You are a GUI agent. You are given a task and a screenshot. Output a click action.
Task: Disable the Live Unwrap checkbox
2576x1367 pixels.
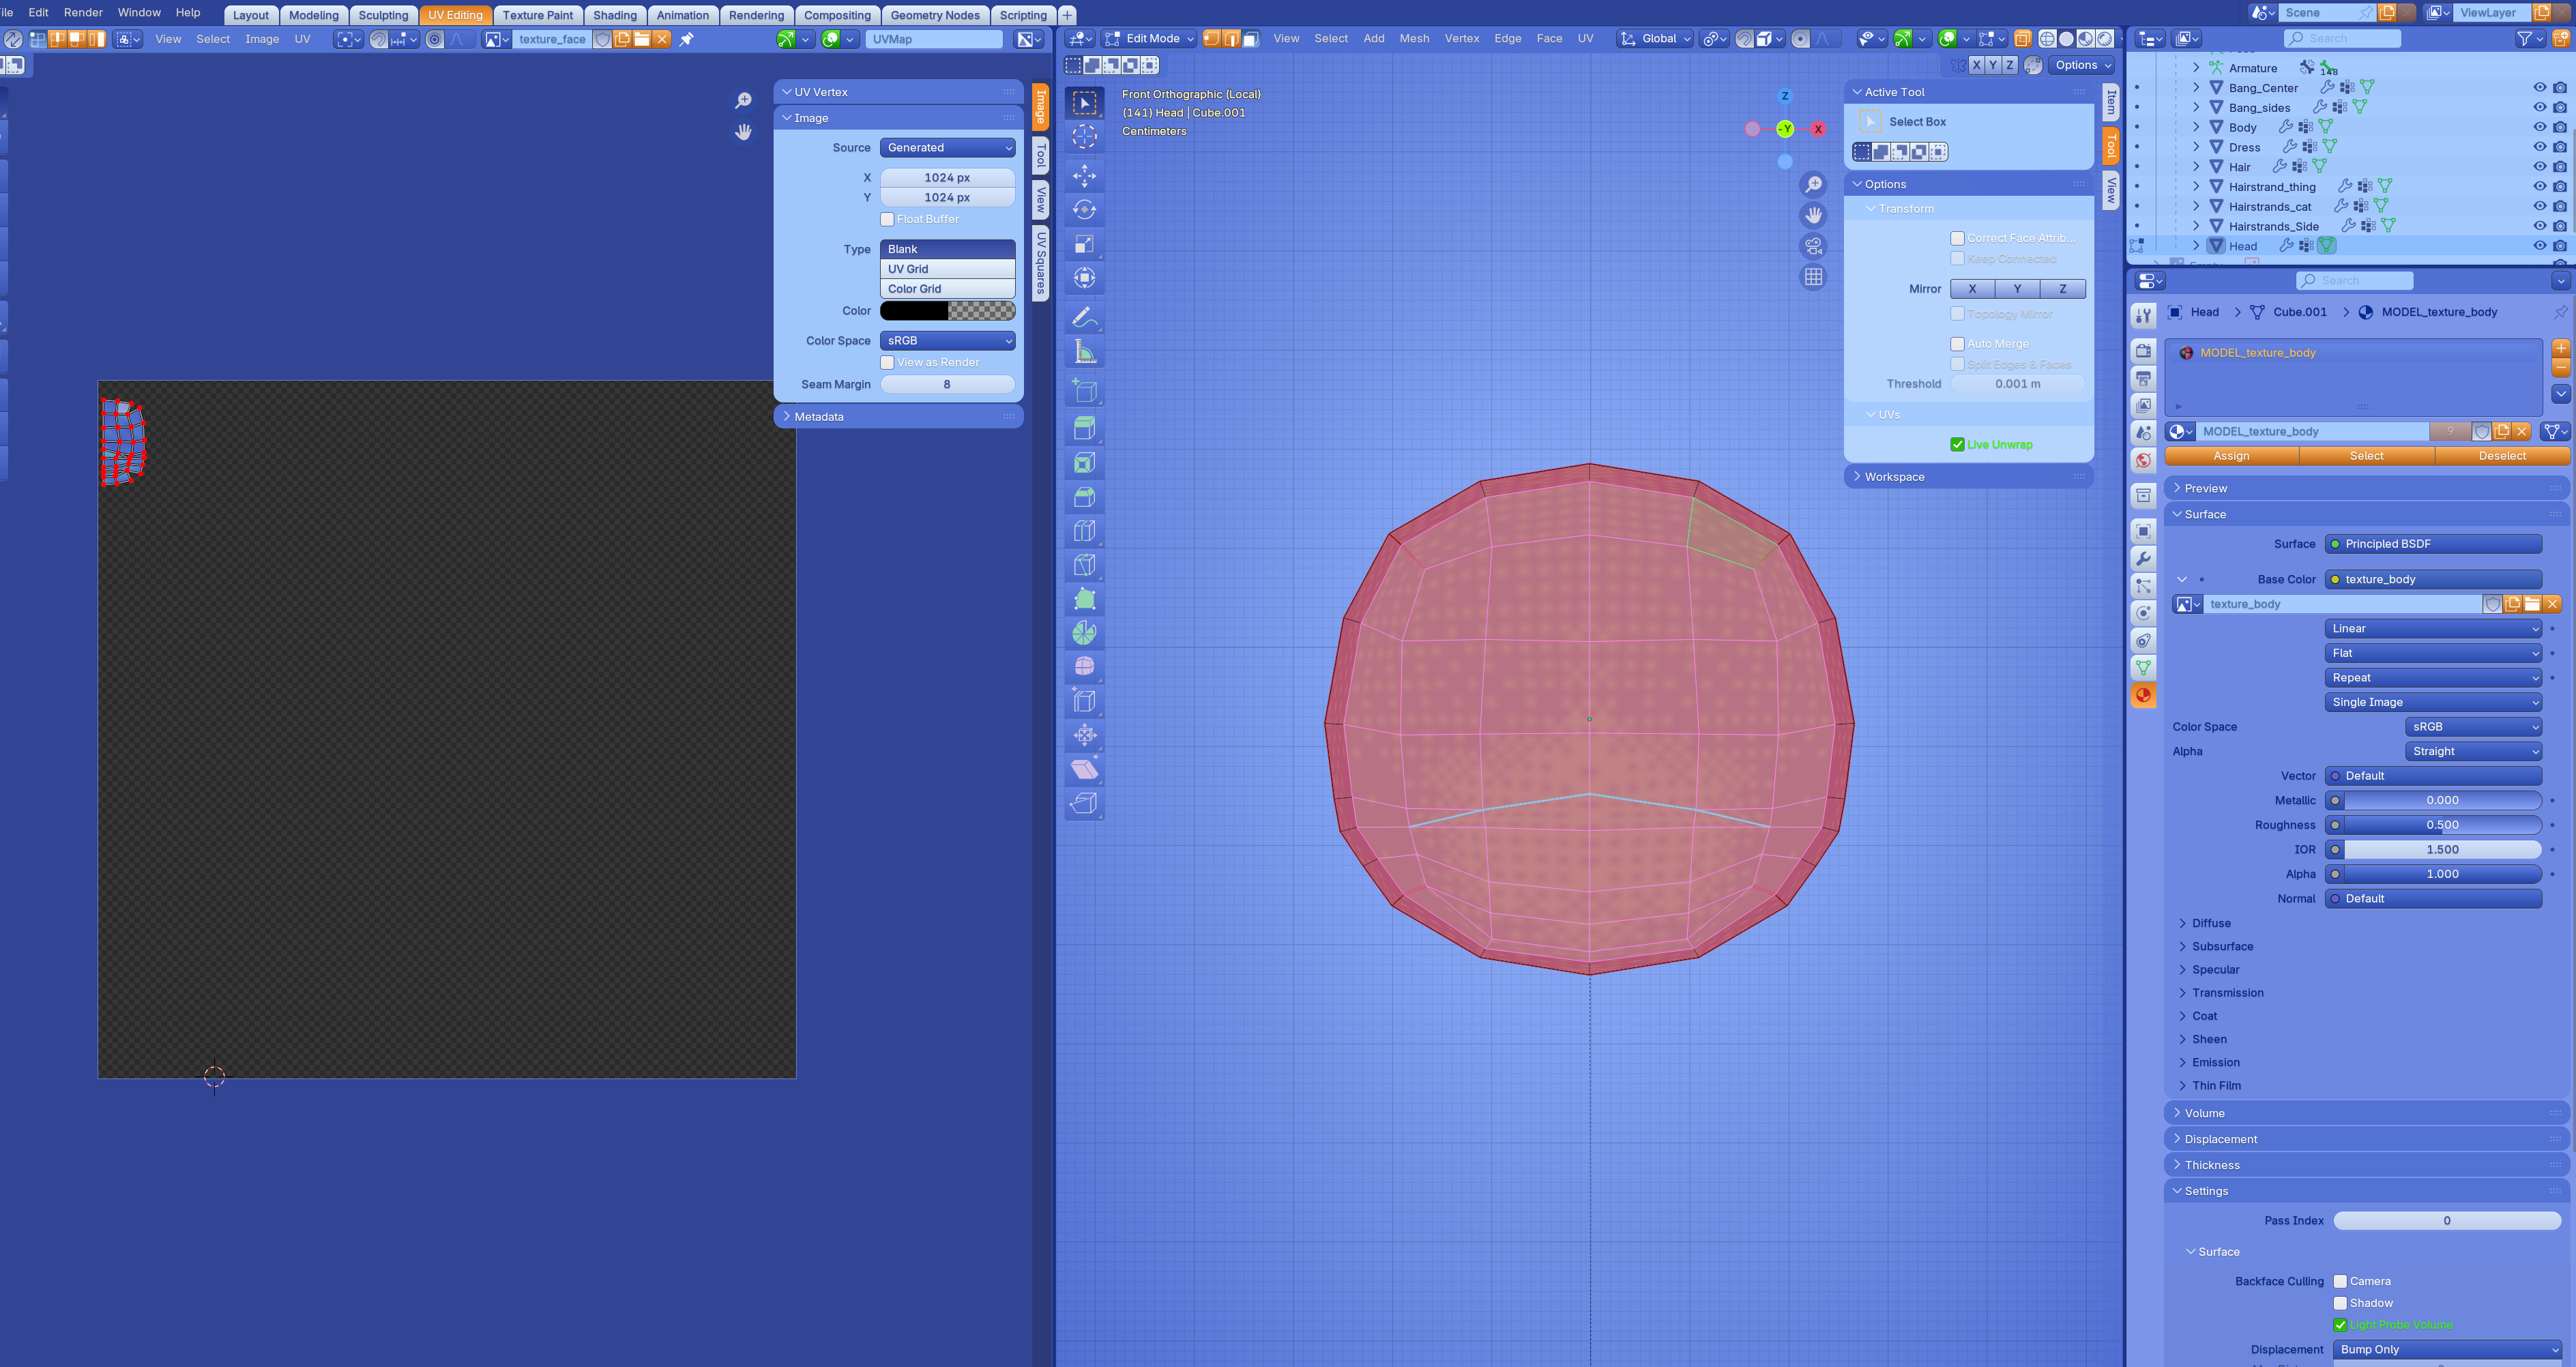pyautogui.click(x=1957, y=444)
